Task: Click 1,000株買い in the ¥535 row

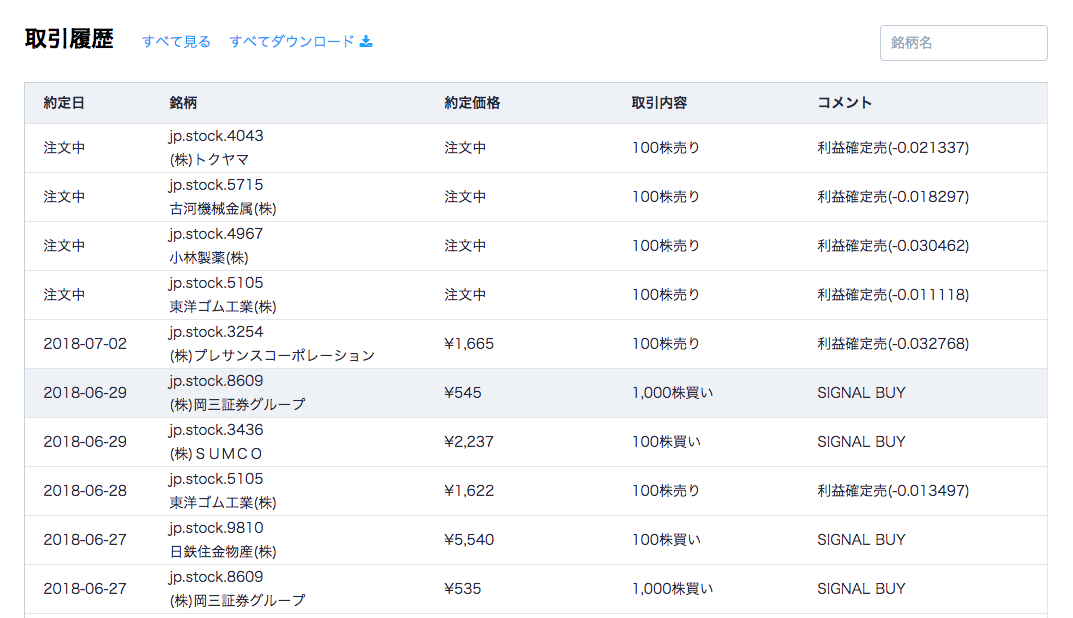Action: 672,589
